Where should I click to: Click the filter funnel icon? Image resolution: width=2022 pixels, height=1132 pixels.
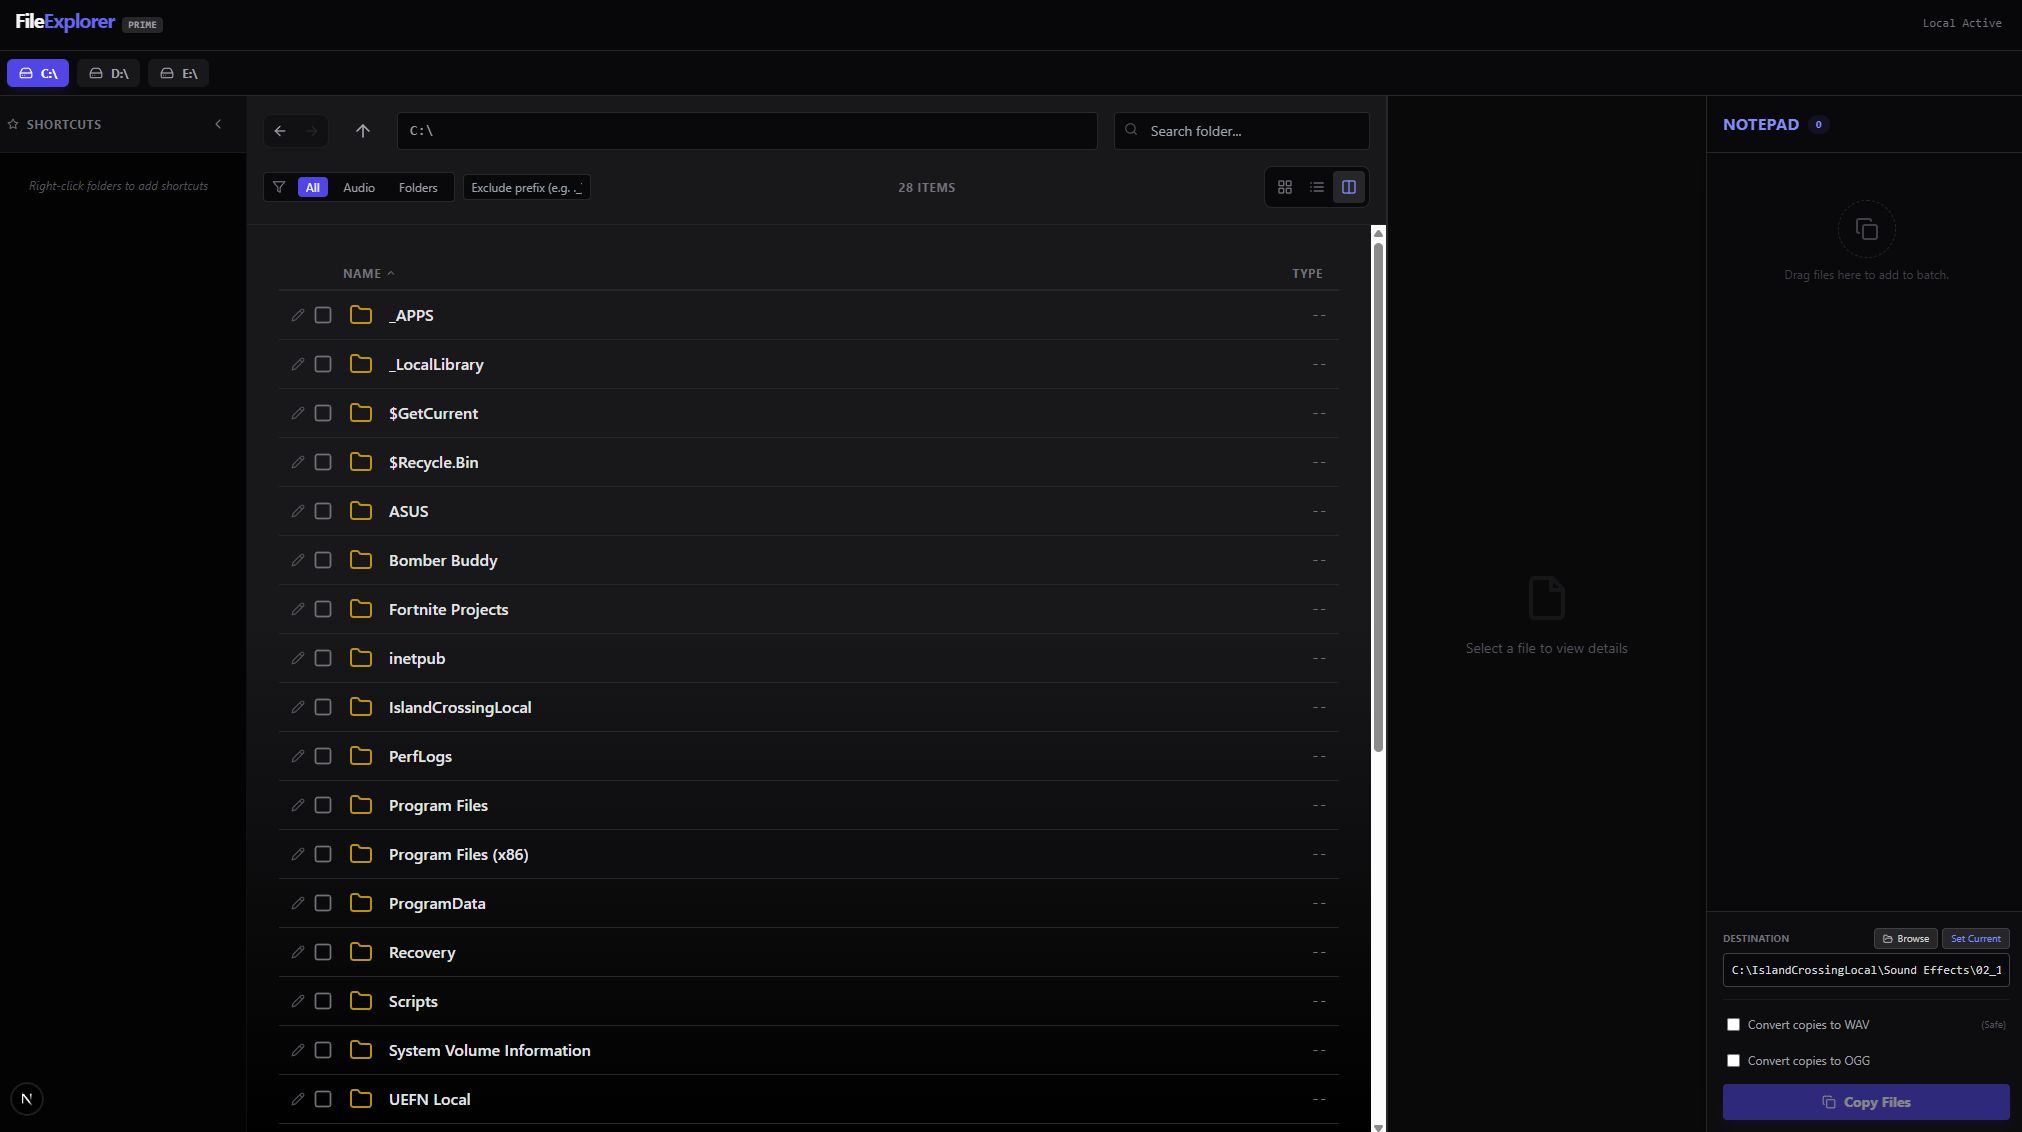click(279, 187)
